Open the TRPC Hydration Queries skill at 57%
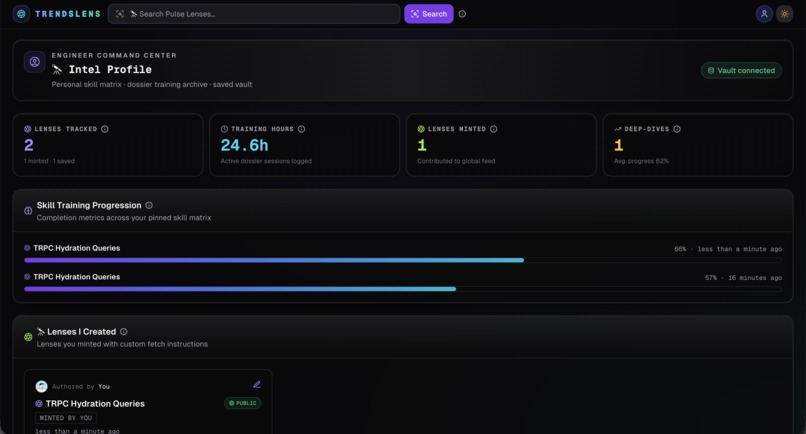 click(x=77, y=277)
